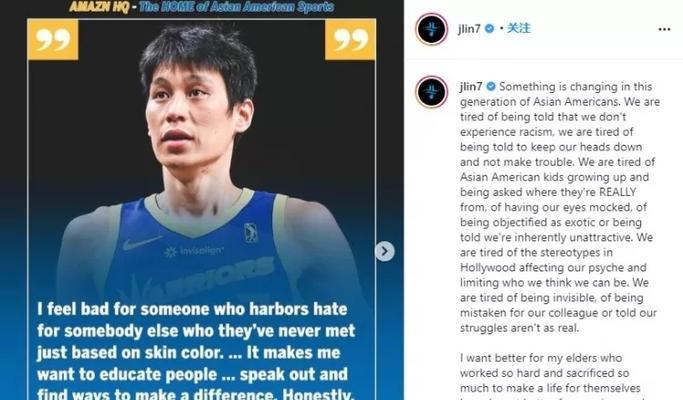The image size is (683, 400).
Task: Click the jlin7 username in header
Action: click(469, 29)
